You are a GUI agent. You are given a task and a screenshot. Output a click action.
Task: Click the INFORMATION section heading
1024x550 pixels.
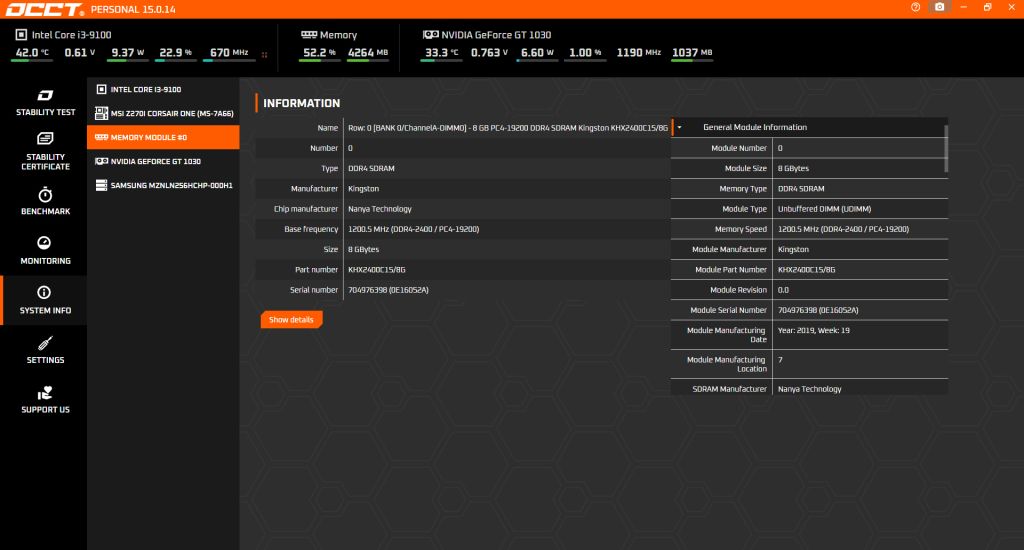[x=301, y=103]
